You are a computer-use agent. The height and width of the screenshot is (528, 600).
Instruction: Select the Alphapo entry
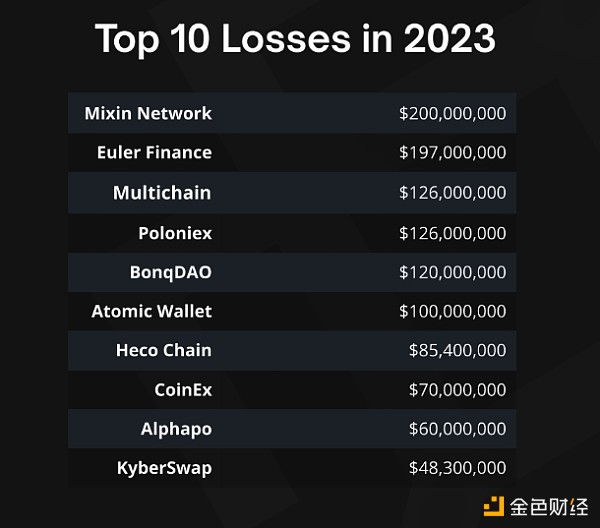click(x=176, y=429)
